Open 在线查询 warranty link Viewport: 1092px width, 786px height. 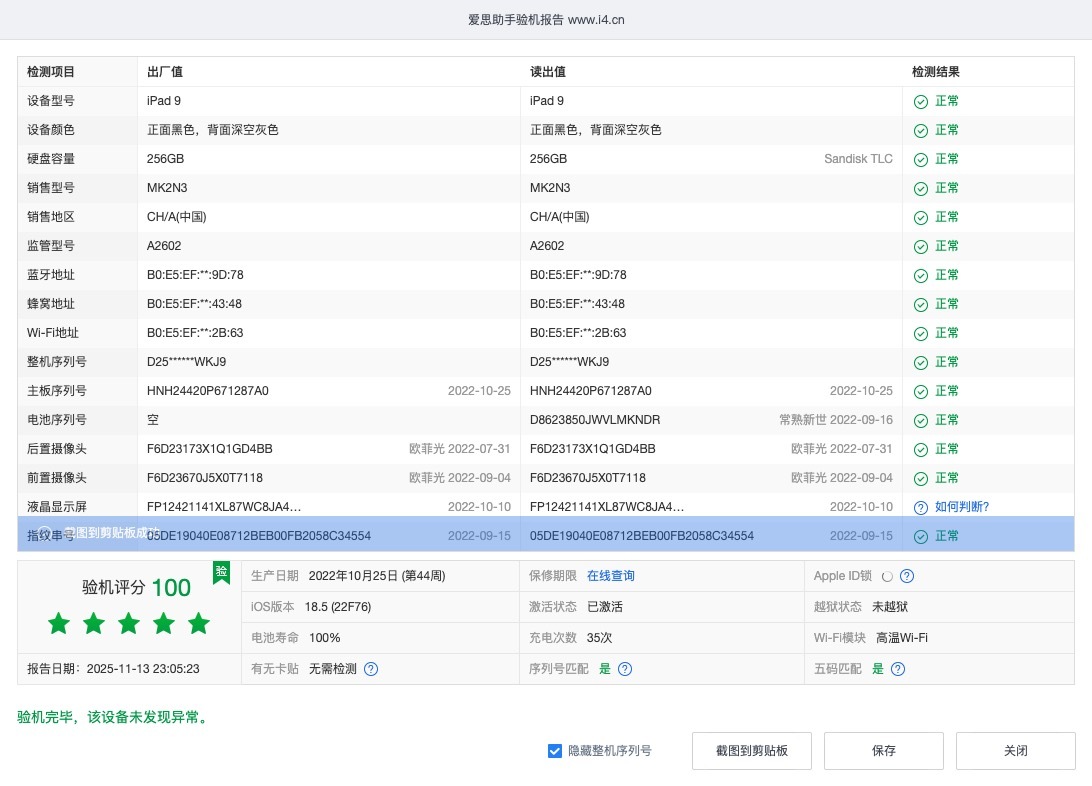(x=610, y=576)
